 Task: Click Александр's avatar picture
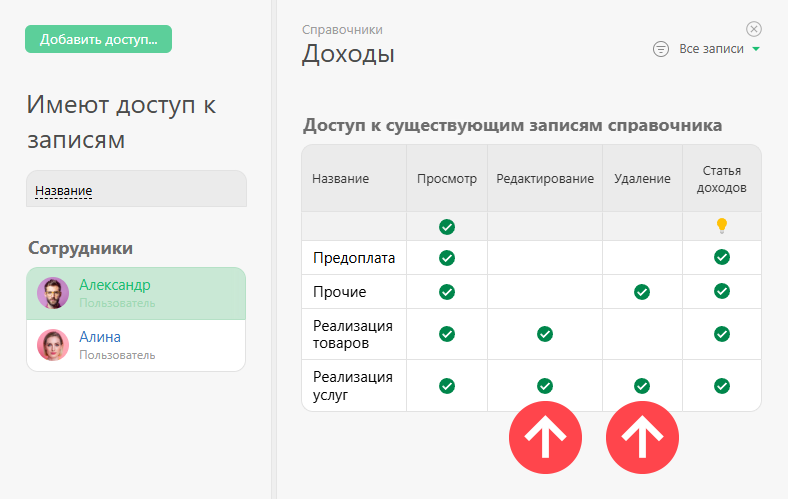click(53, 293)
